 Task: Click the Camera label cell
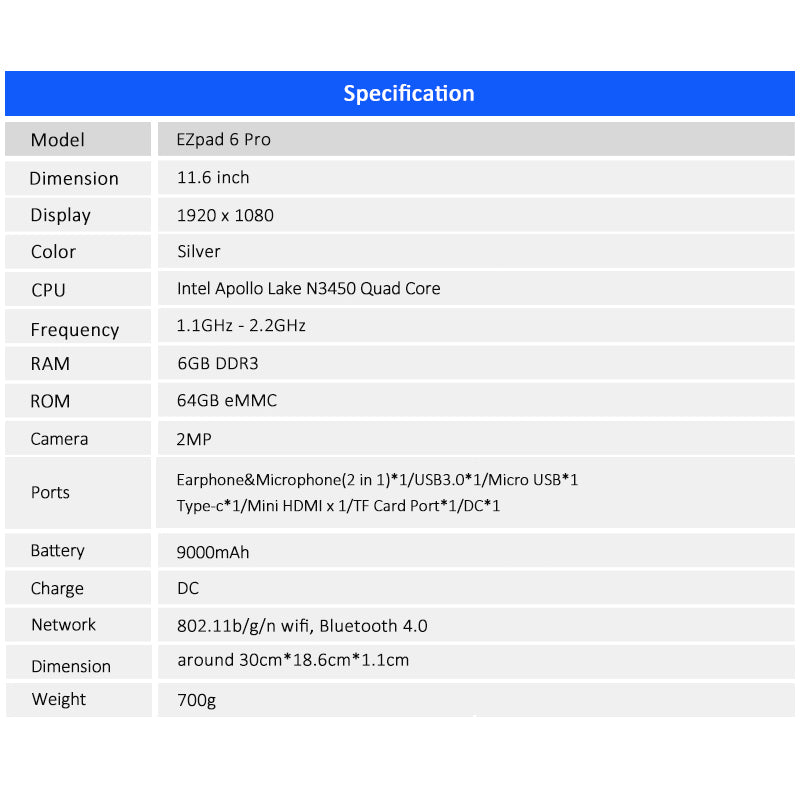point(59,439)
